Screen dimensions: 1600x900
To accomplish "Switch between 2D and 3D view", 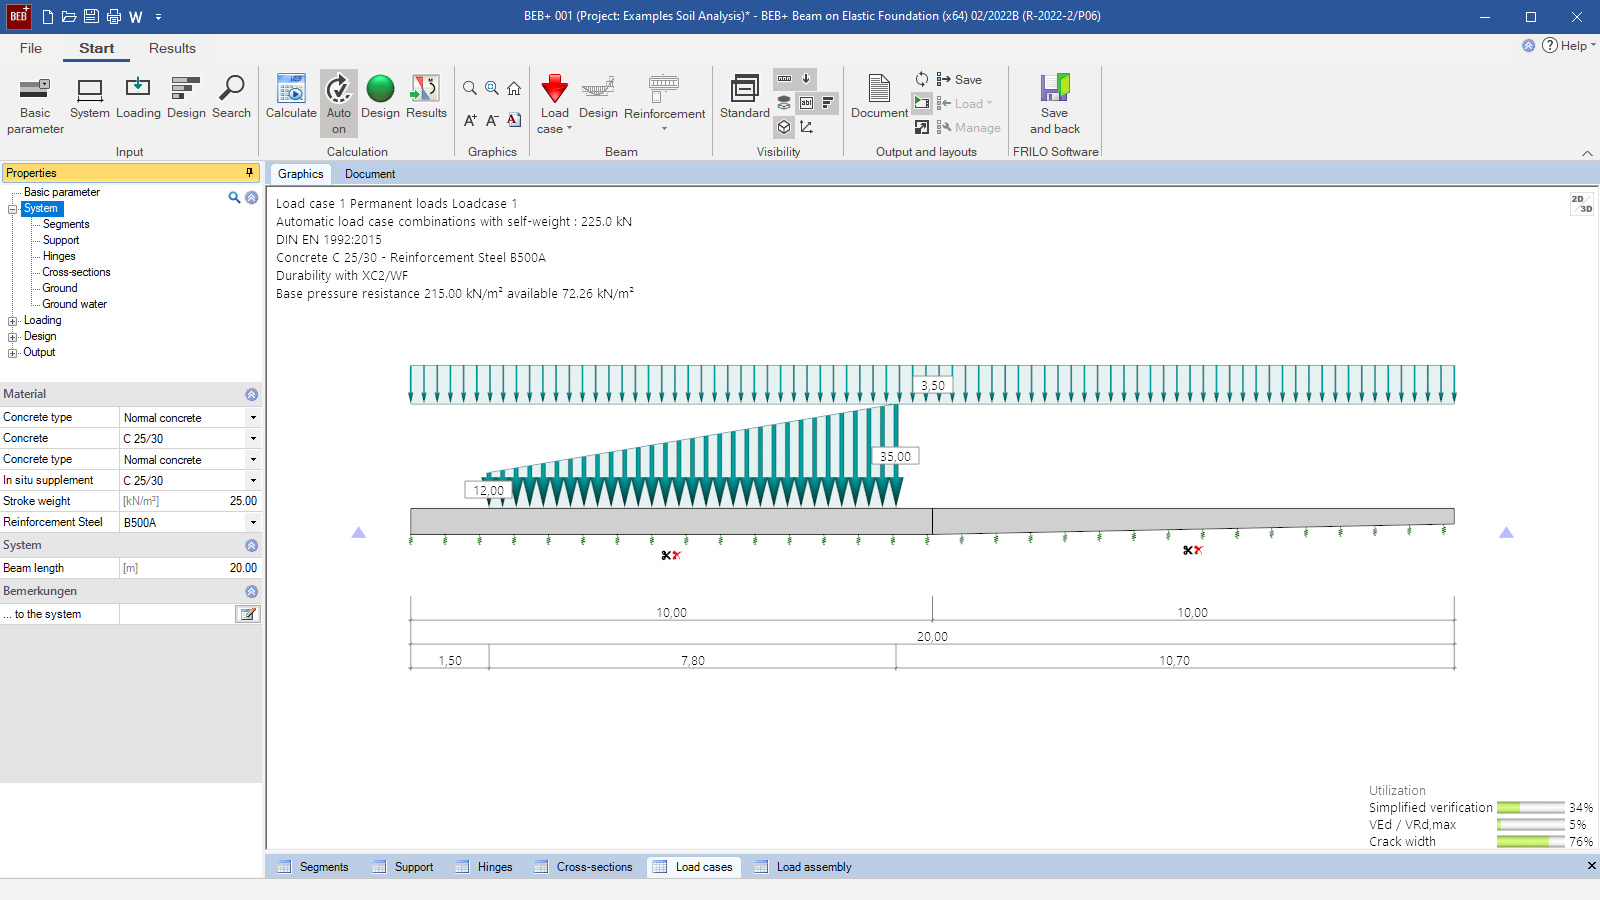I will tap(1581, 204).
